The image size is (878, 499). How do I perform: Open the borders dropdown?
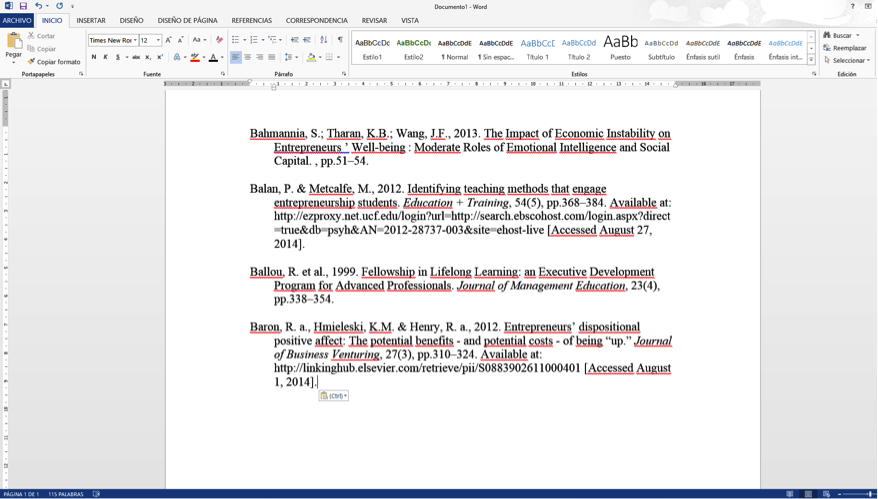[x=338, y=57]
